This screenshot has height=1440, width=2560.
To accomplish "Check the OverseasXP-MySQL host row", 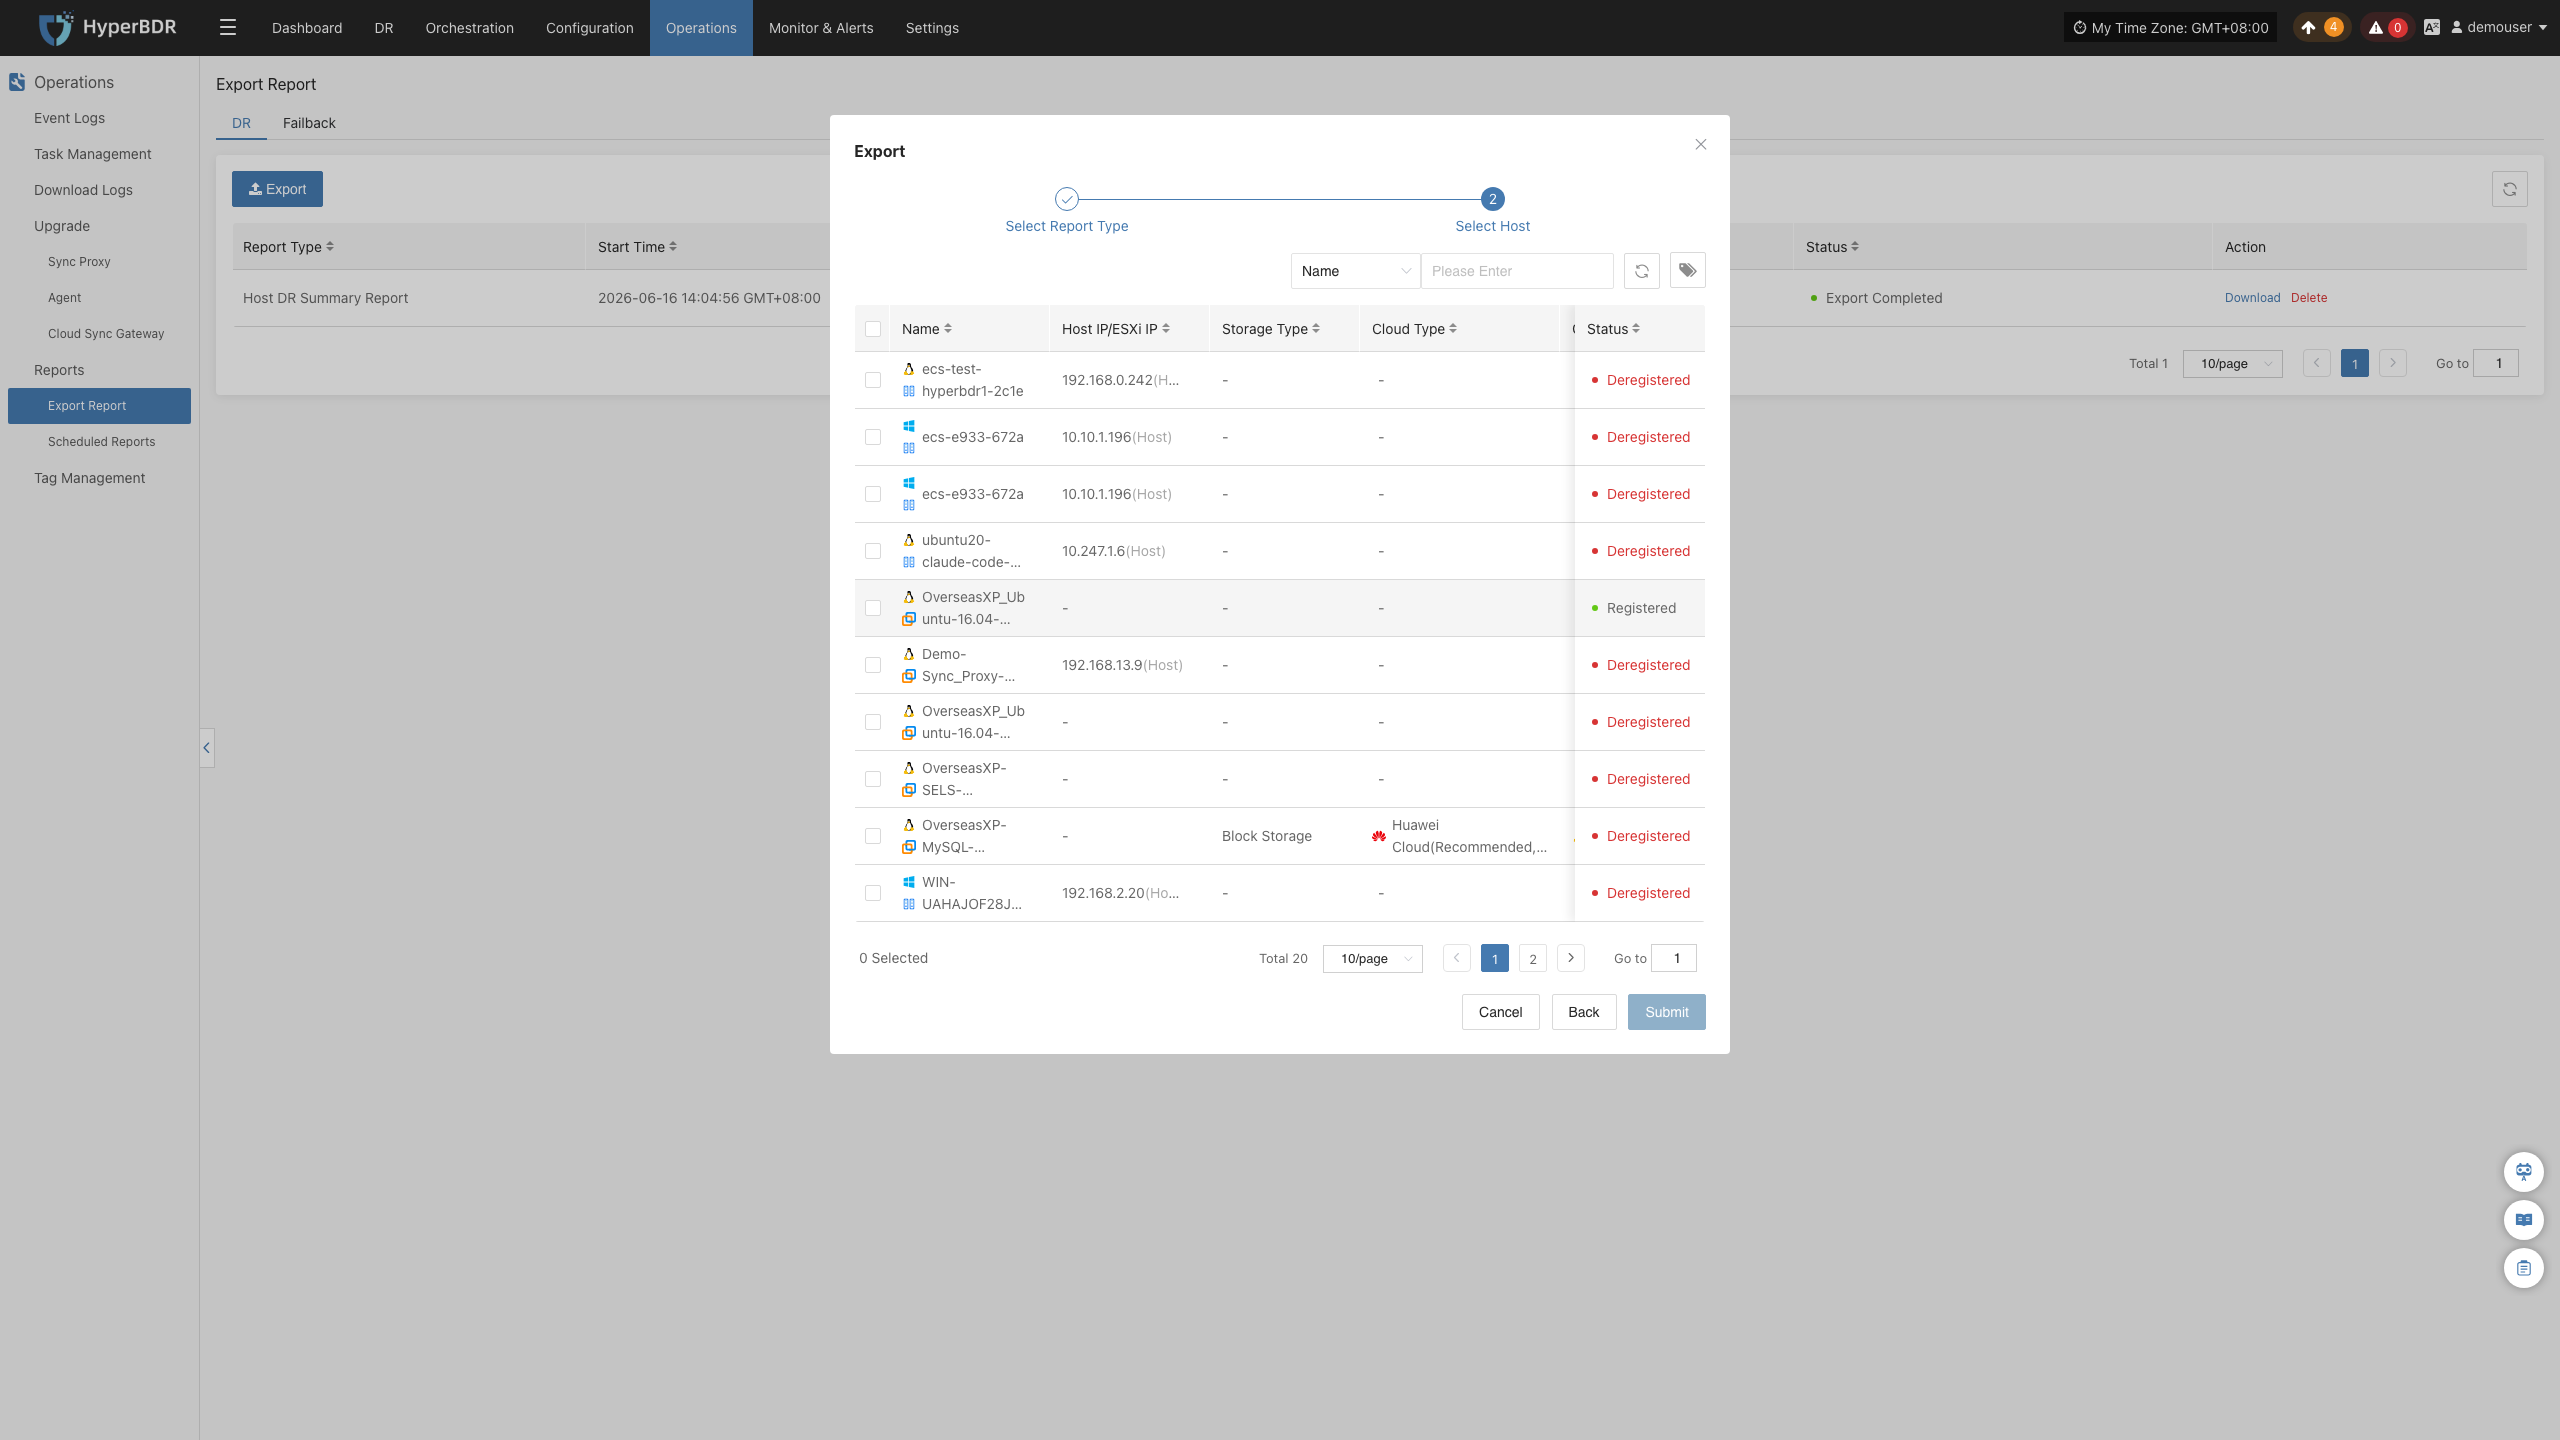I will pos(873,836).
